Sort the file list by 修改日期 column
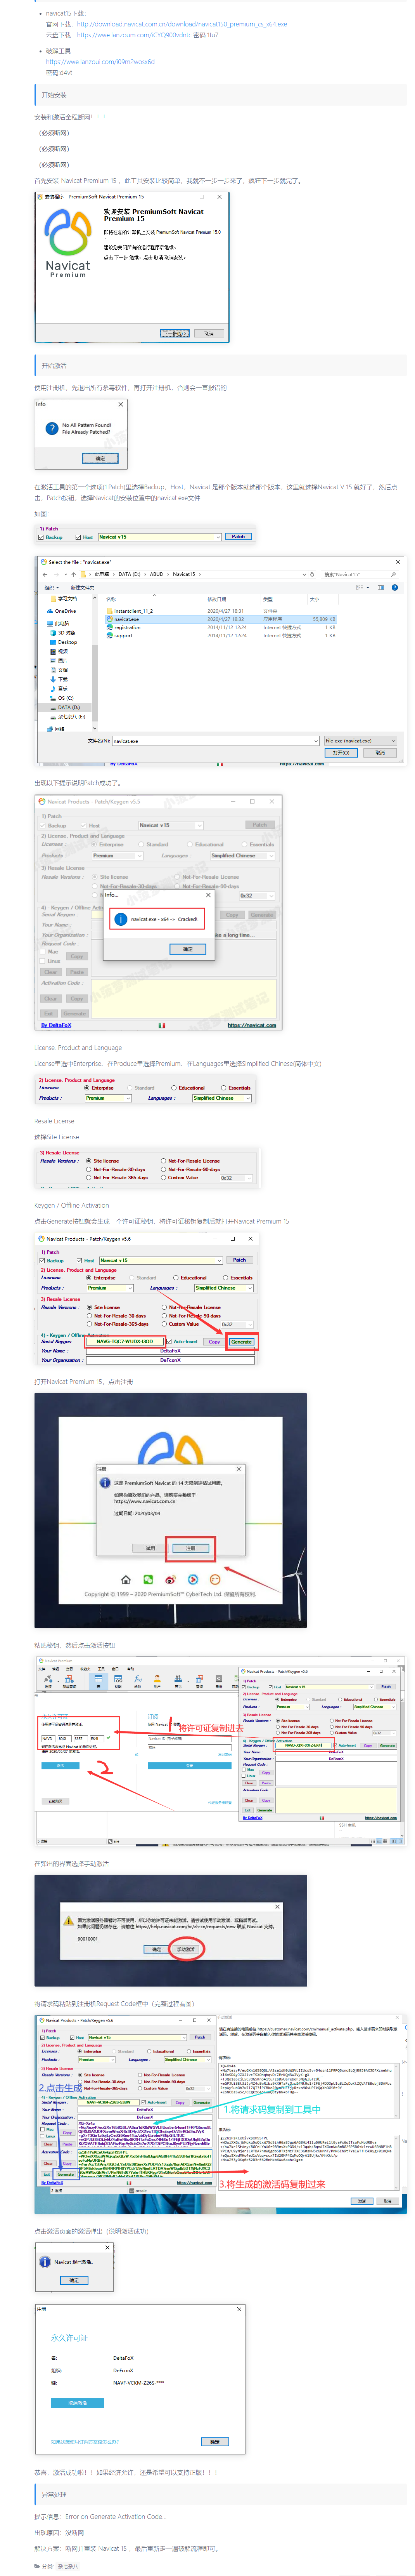415x2576 pixels. pyautogui.click(x=216, y=599)
